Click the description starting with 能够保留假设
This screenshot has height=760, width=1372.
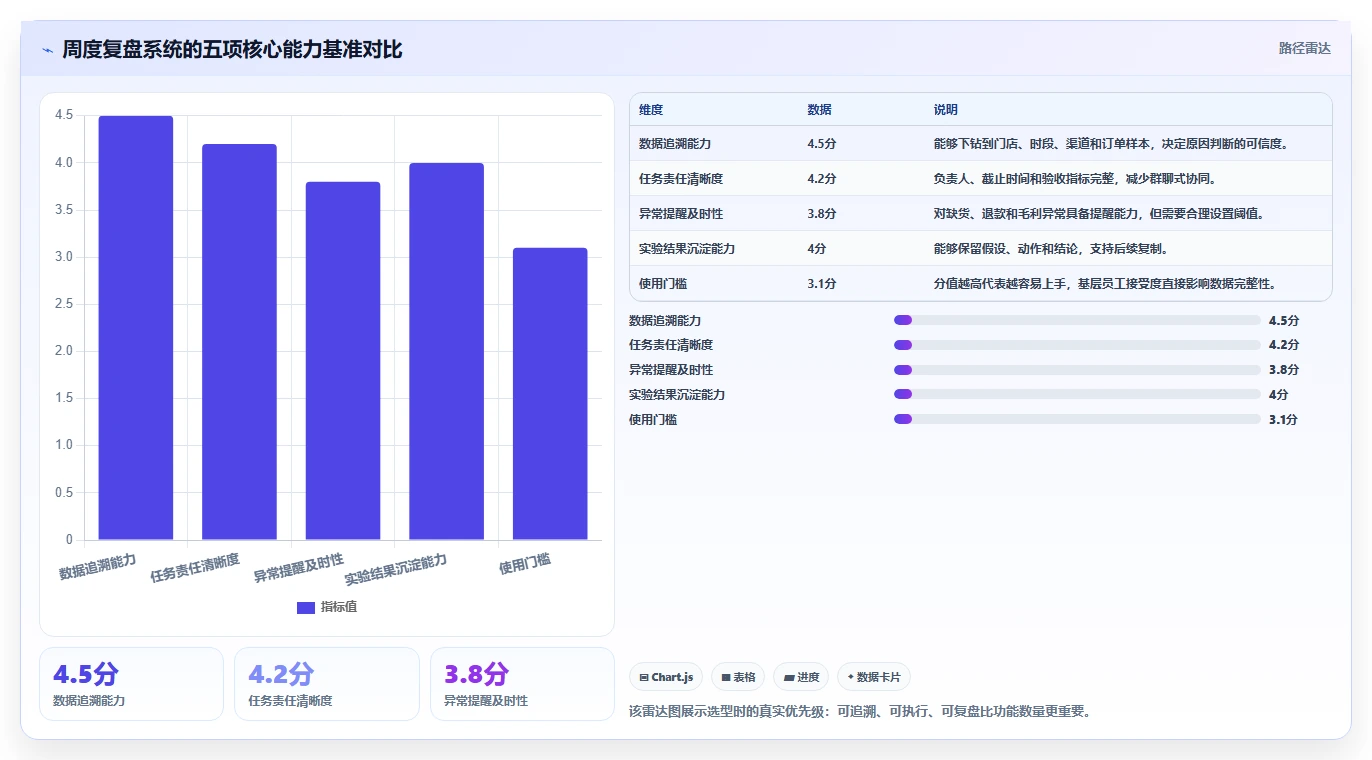[1051, 249]
